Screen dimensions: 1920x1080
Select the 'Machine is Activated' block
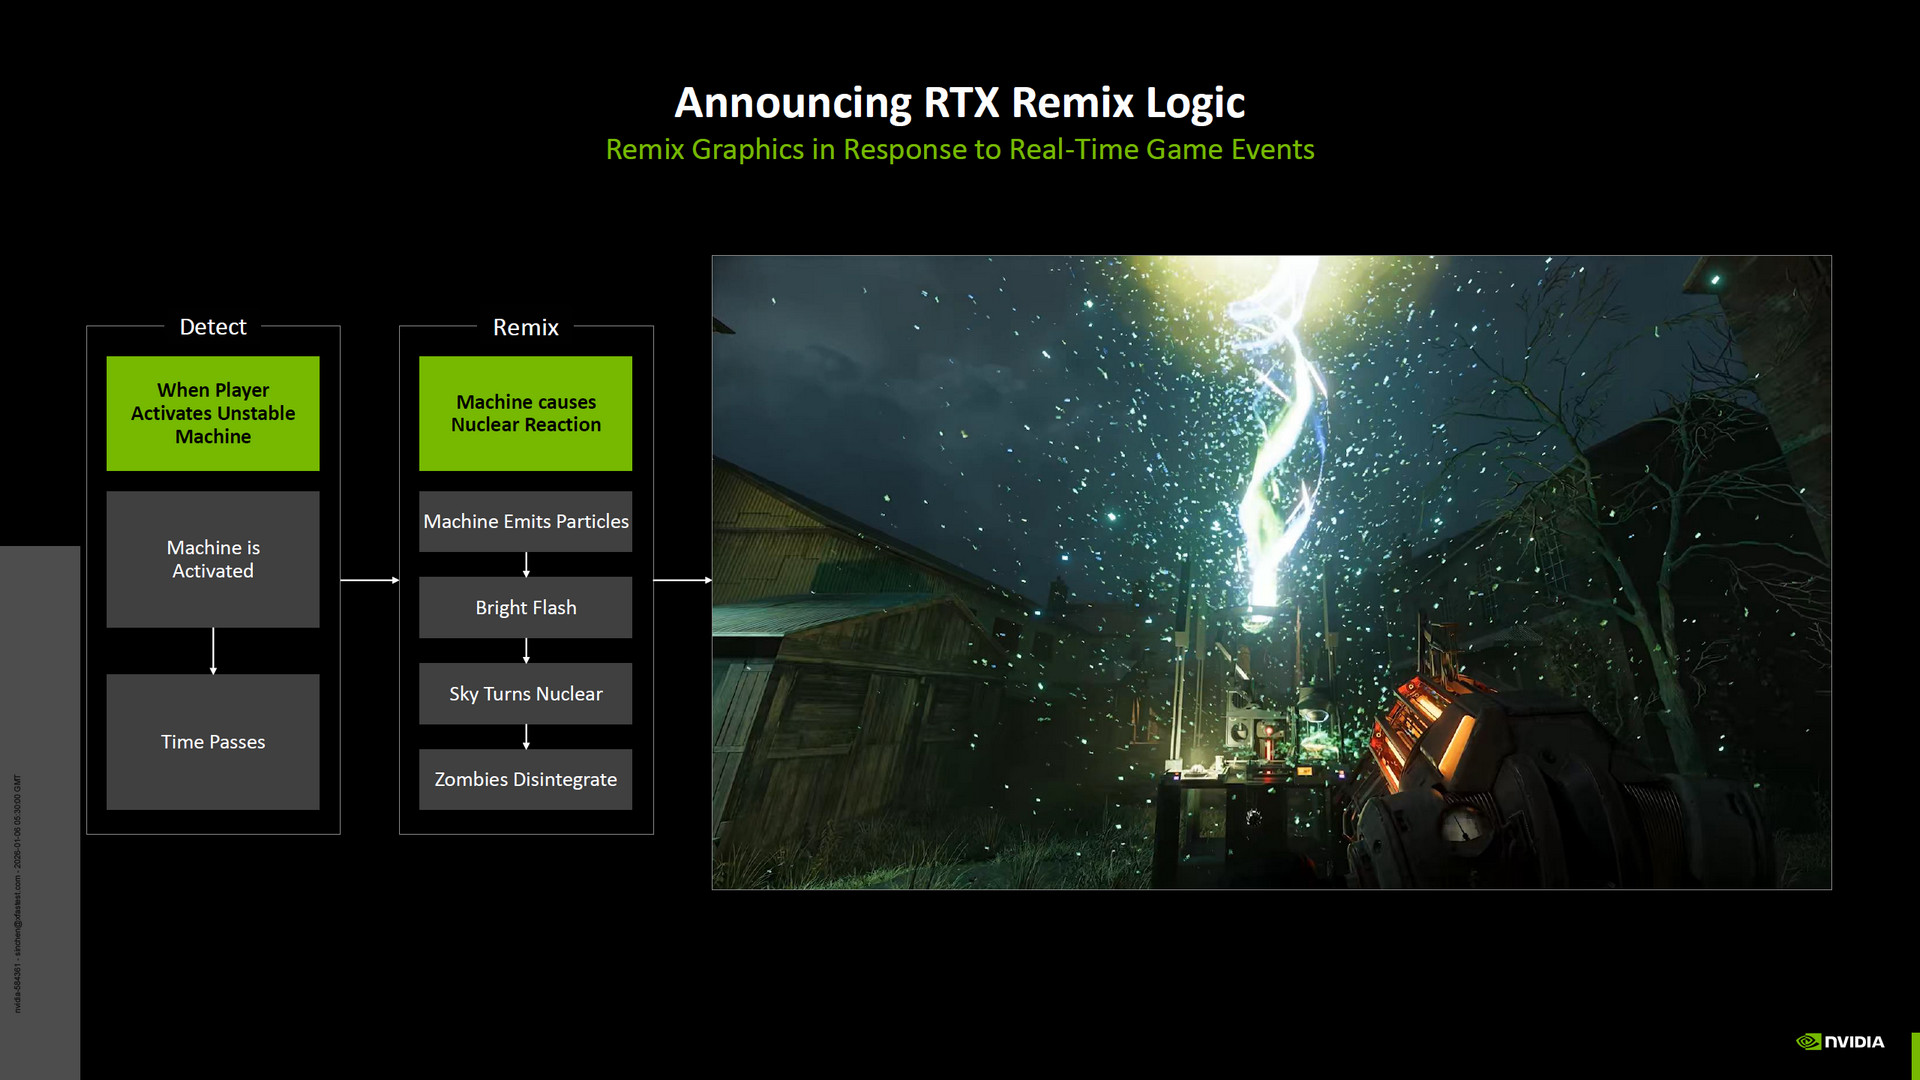213,559
